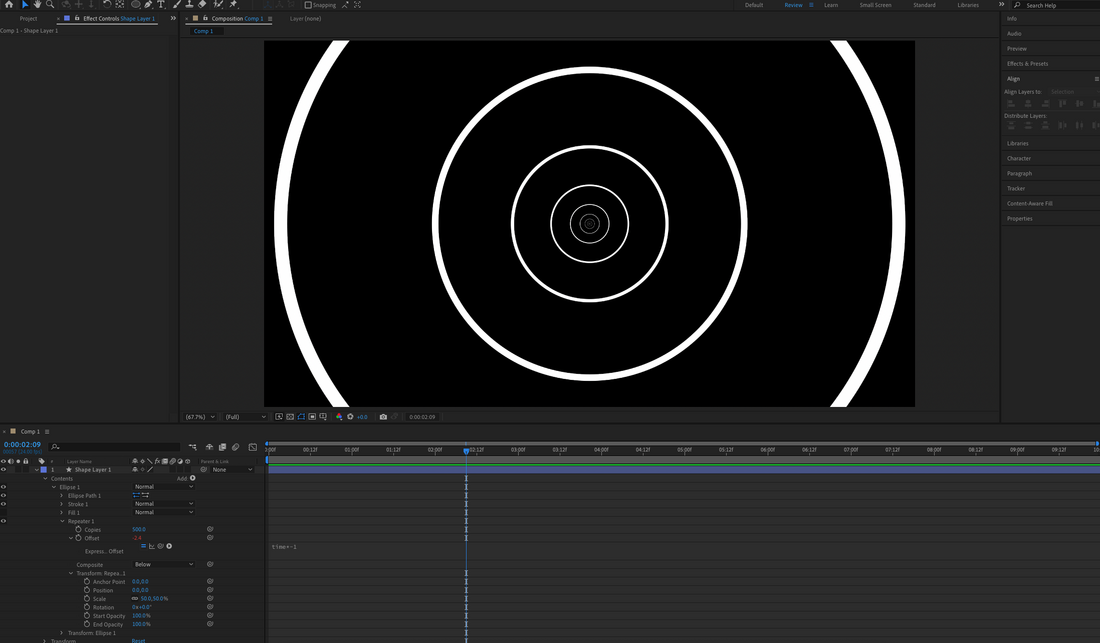This screenshot has width=1100, height=643.
Task: Hide Shape Layer 1 with eye icon
Action: [4, 469]
